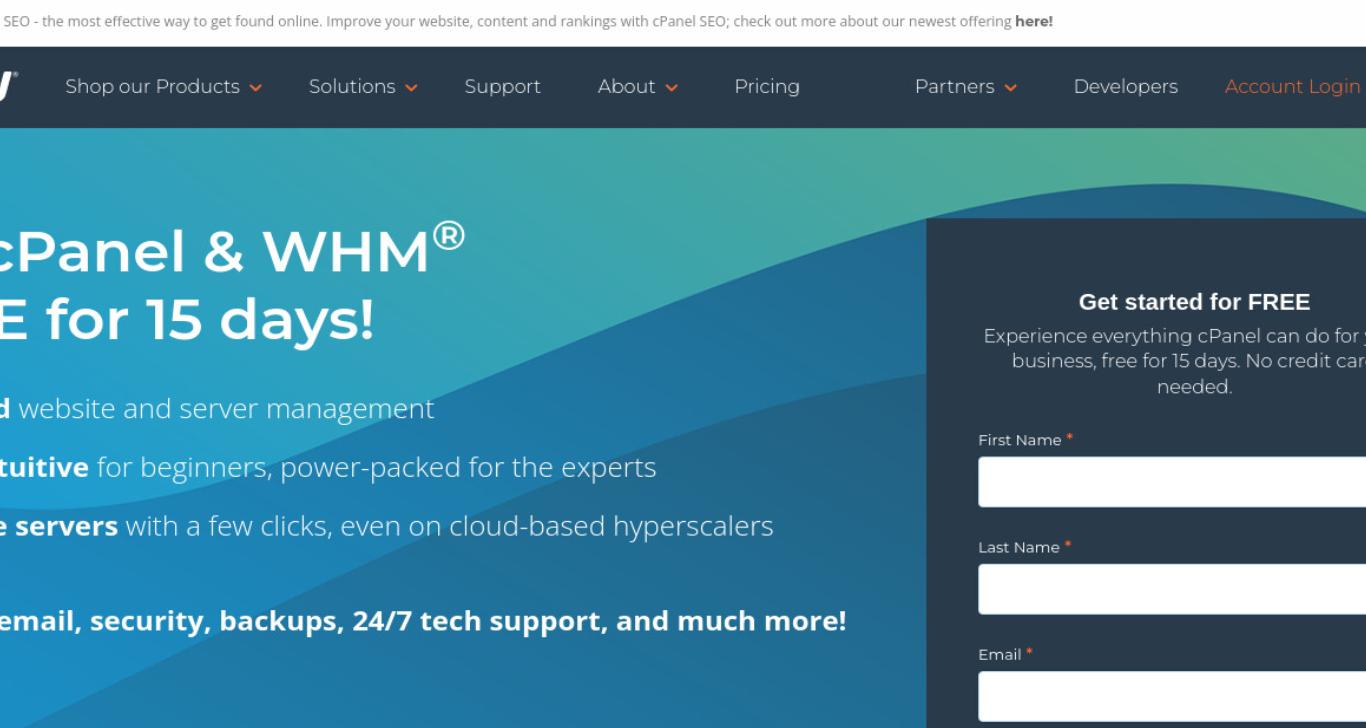Image resolution: width=1366 pixels, height=728 pixels.
Task: Focus the First Name input field
Action: 1172,482
